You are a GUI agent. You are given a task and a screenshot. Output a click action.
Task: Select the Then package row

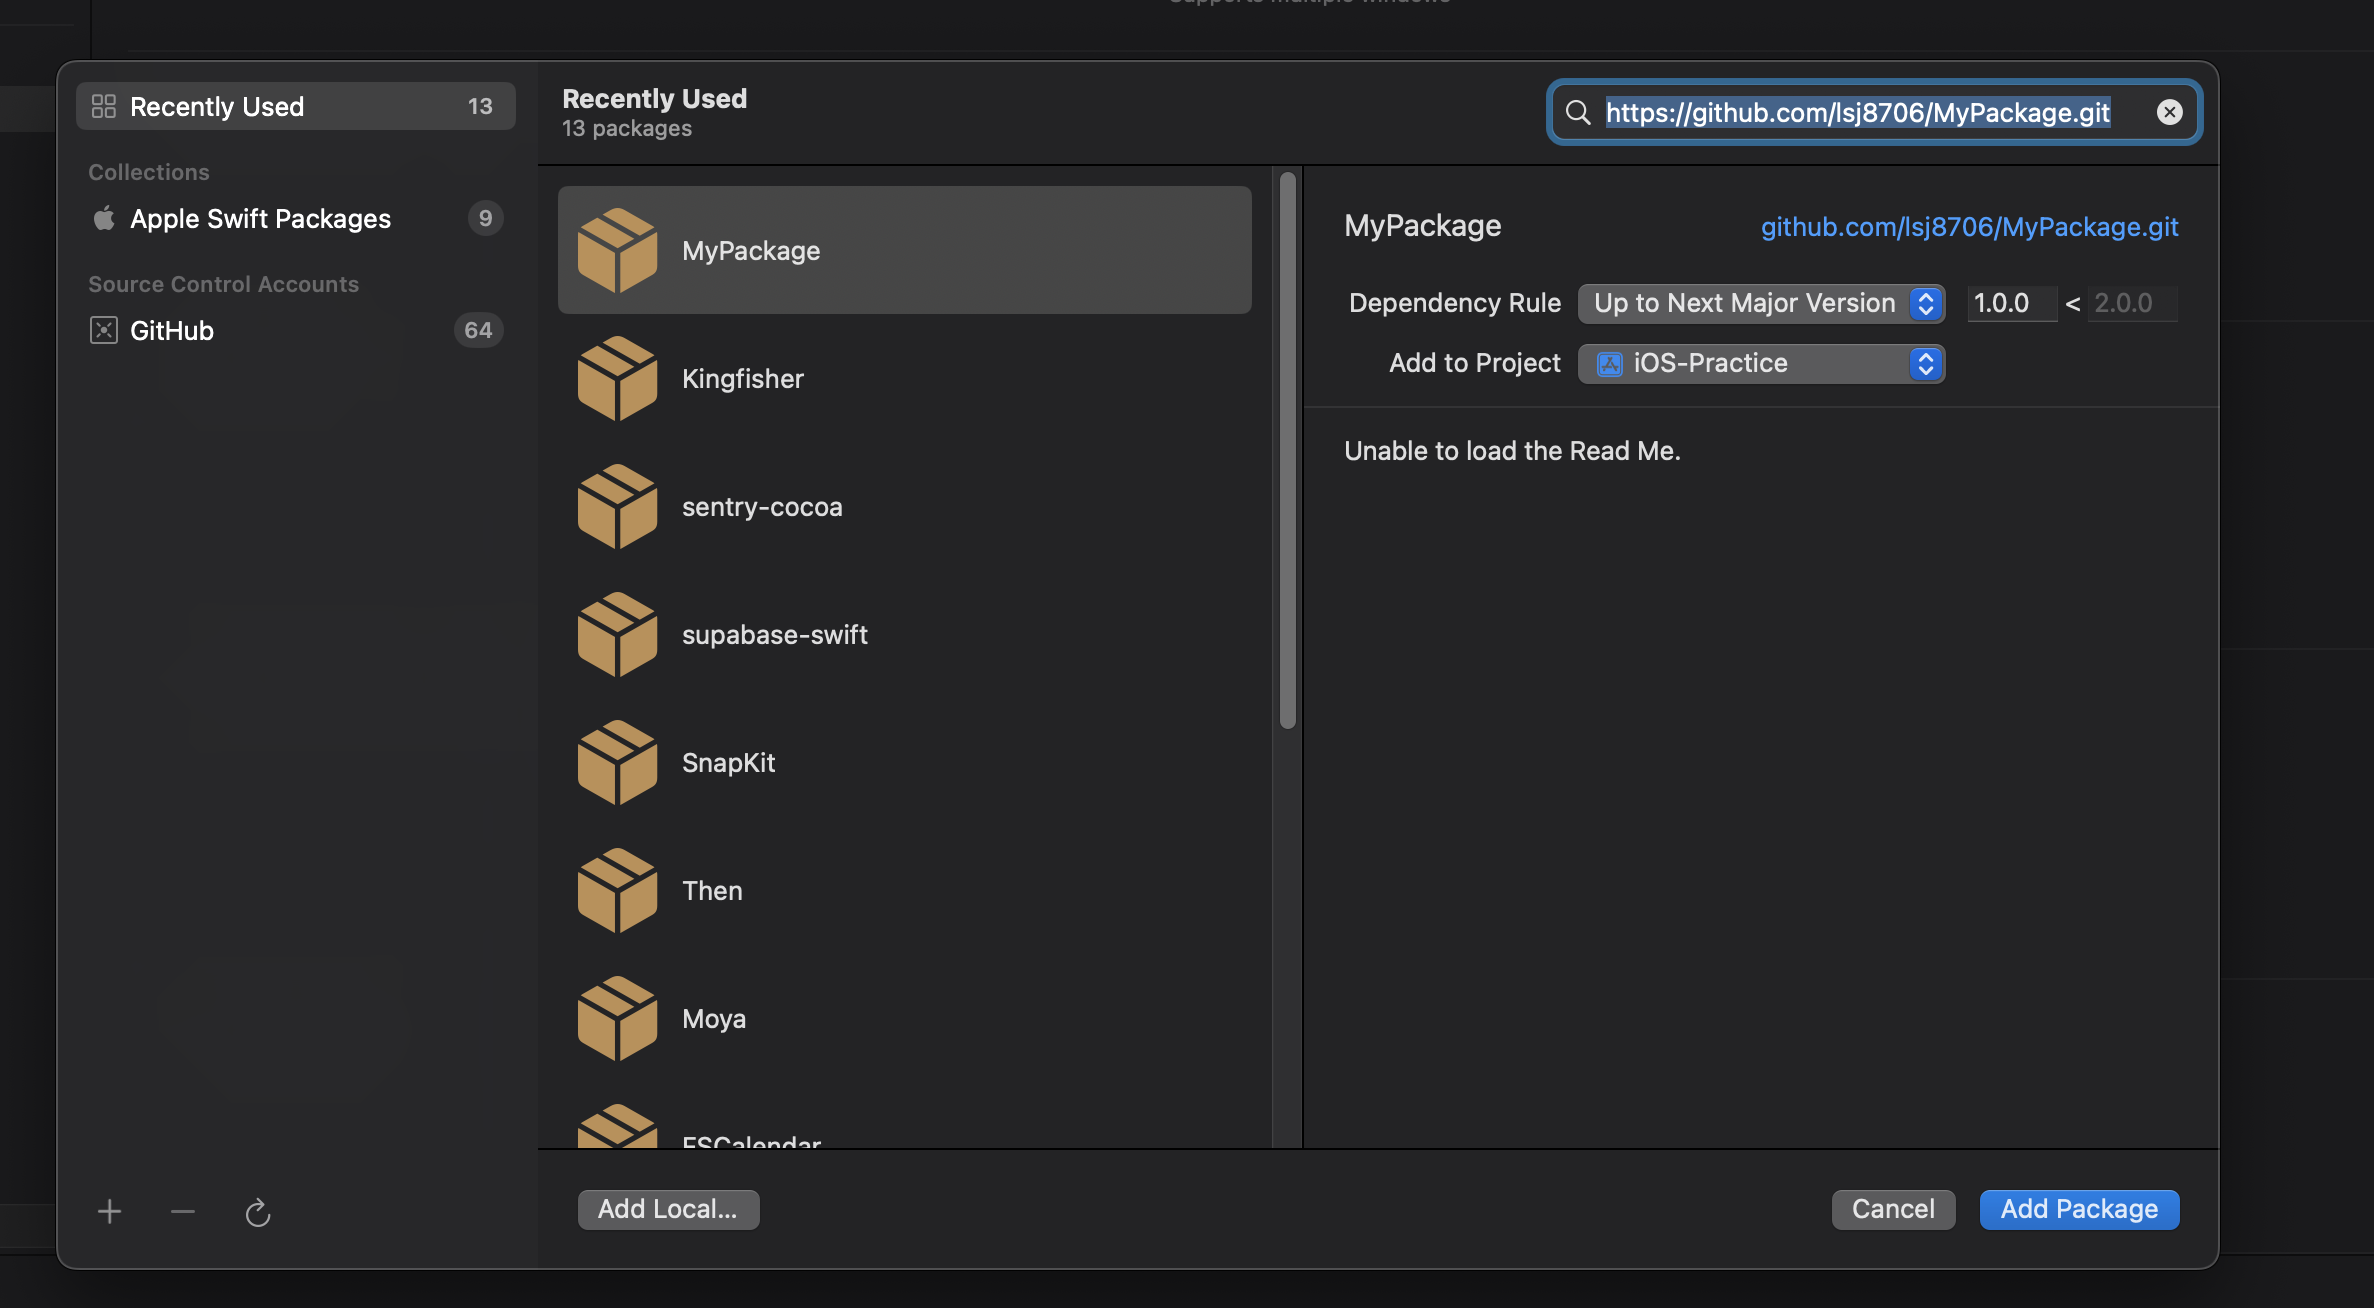pos(905,890)
